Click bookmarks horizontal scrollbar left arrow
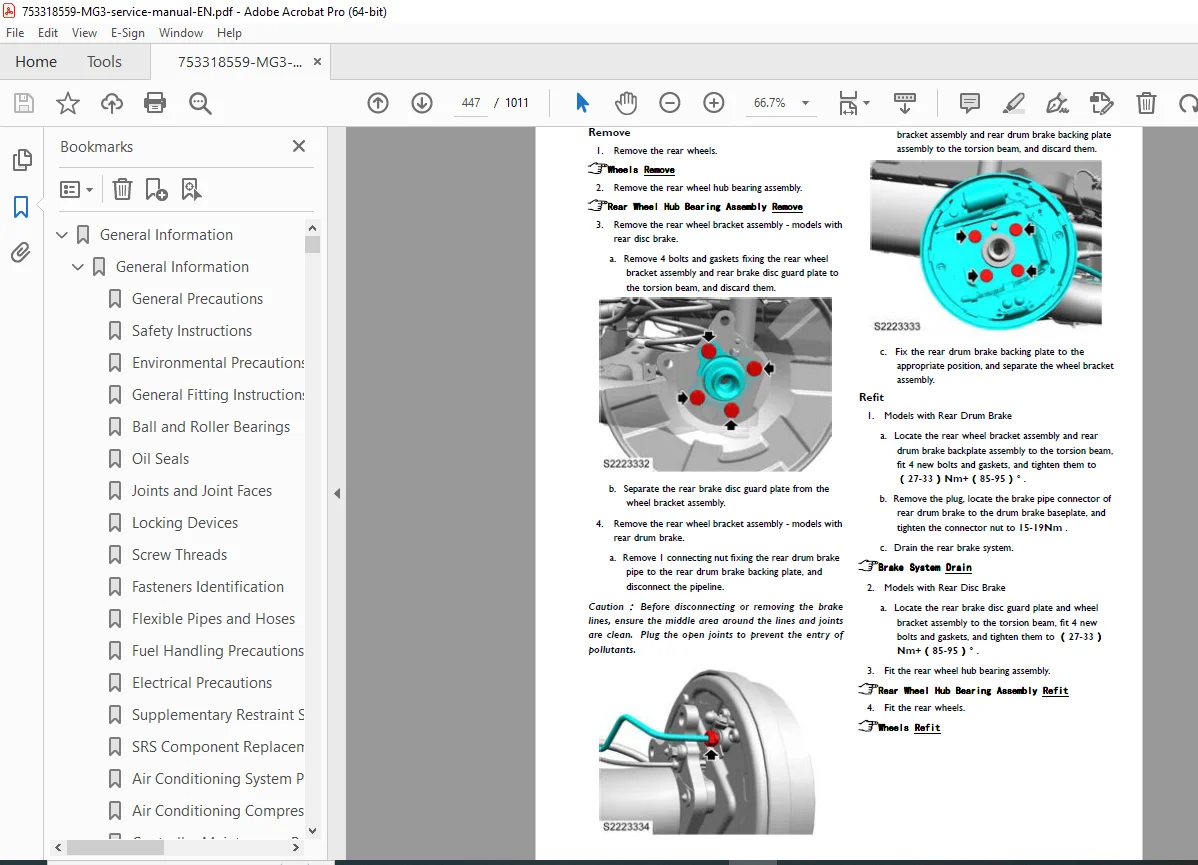The image size is (1198, 865). click(x=58, y=847)
